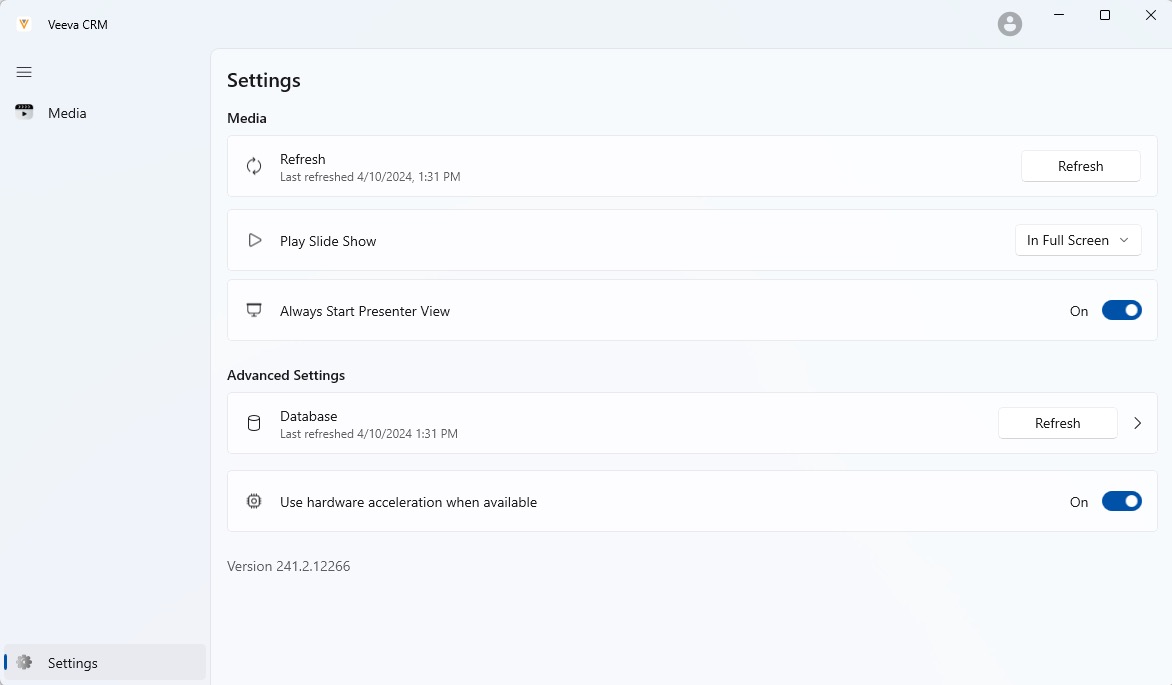
Task: Click the Version 241.2.12266 text
Action: (288, 566)
